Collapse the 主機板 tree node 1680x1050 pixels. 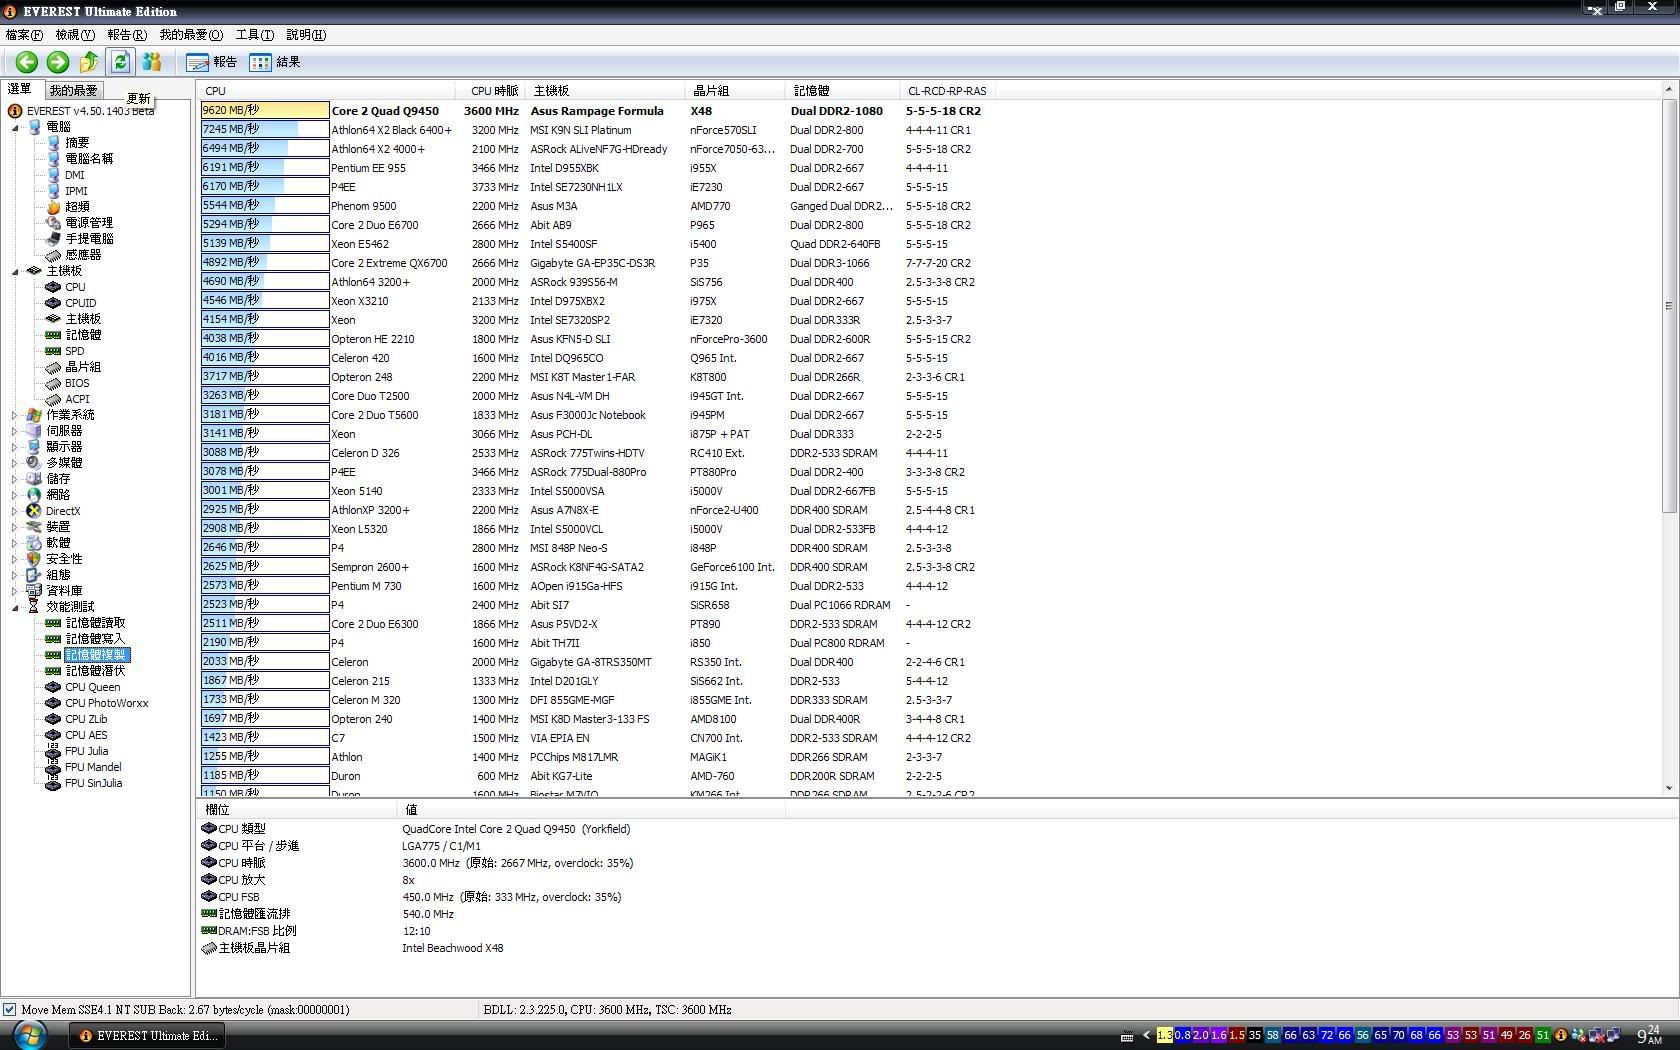(15, 272)
